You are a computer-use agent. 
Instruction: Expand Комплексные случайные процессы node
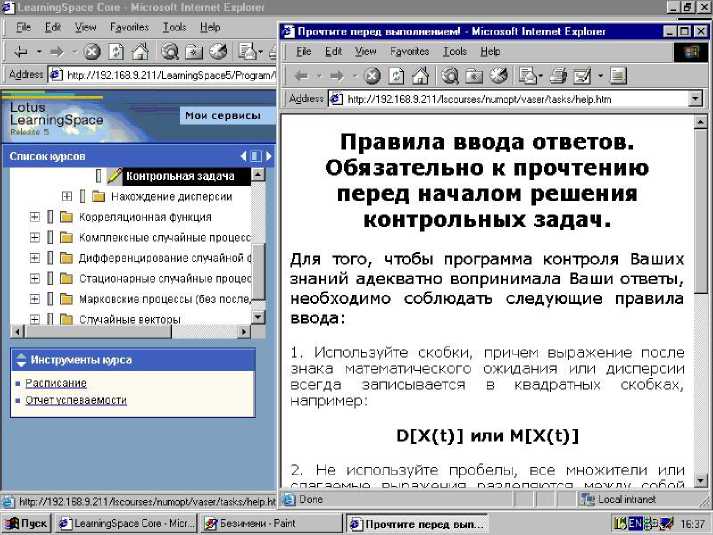tap(35, 237)
